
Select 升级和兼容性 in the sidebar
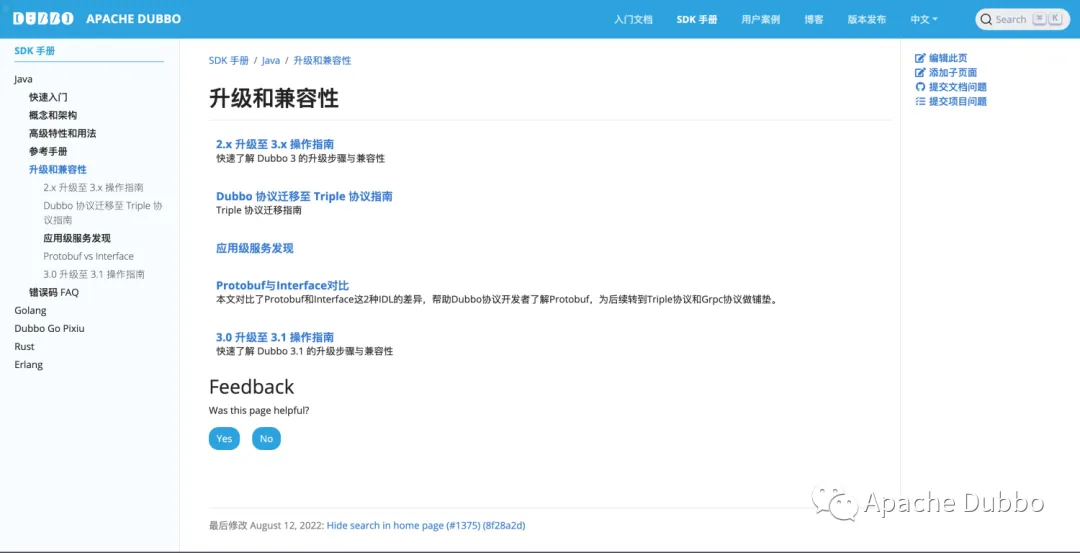[58, 169]
